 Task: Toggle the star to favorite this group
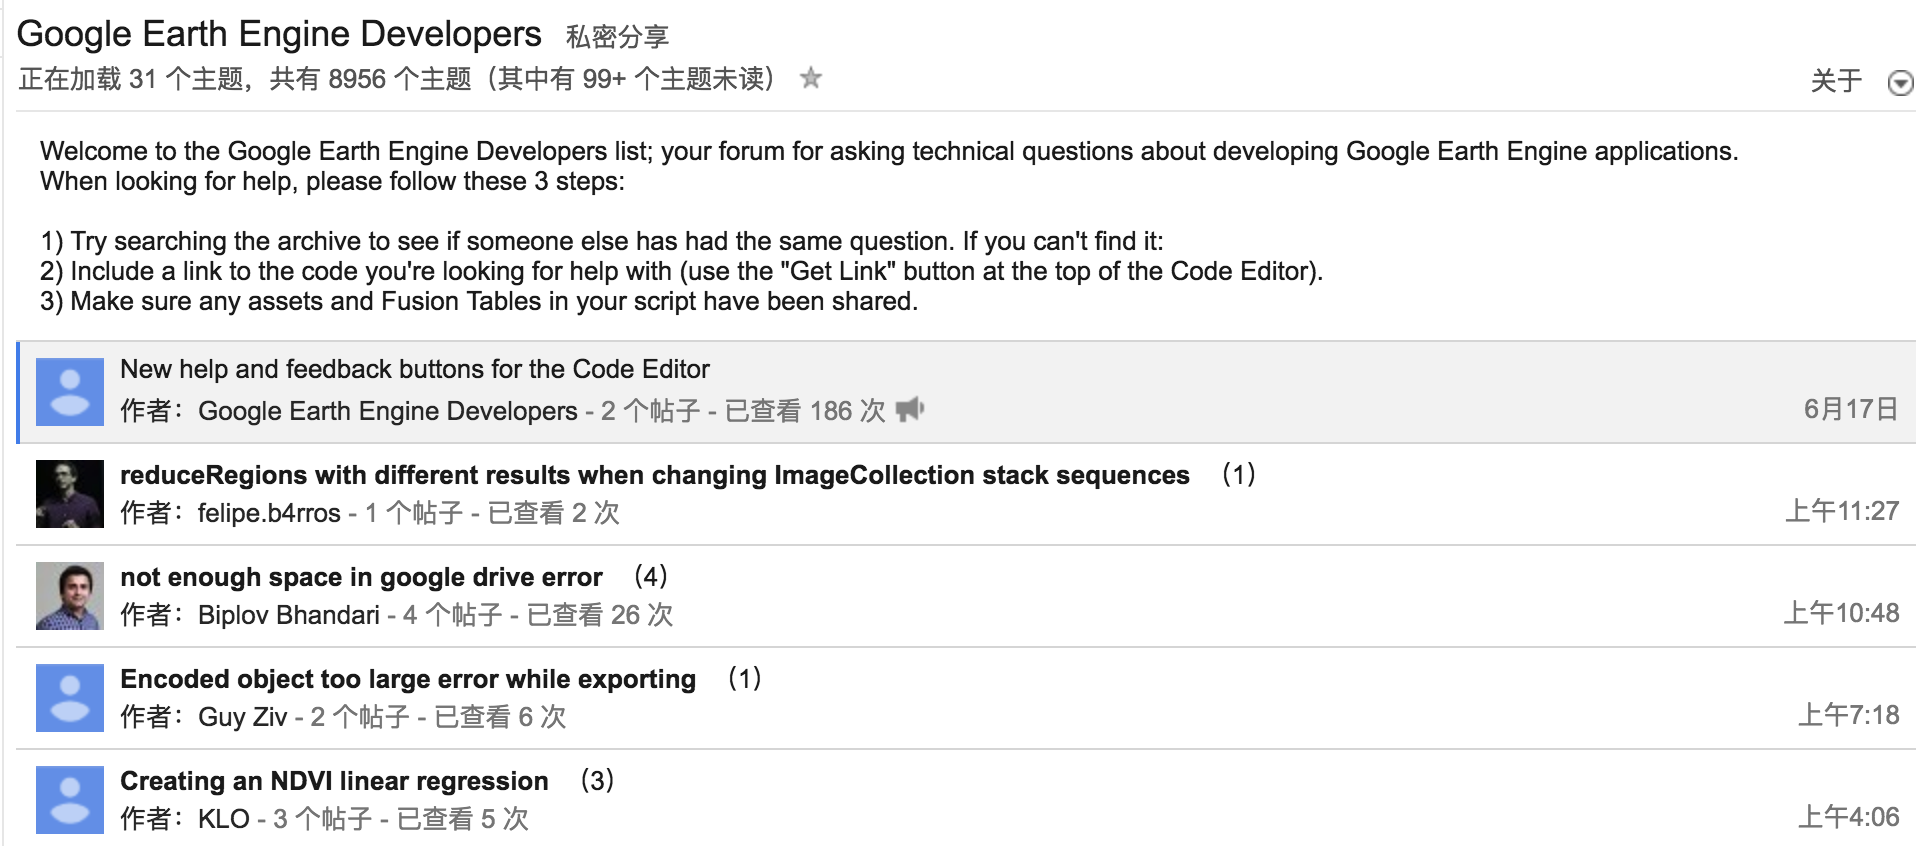[812, 78]
